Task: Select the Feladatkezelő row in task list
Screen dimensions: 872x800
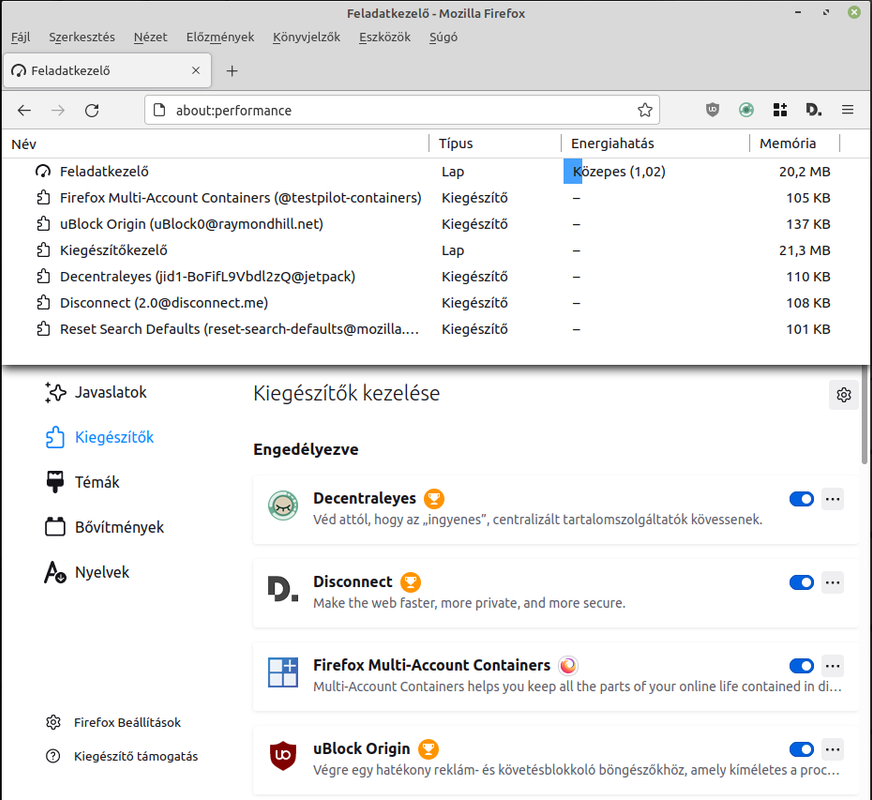Action: pyautogui.click(x=434, y=171)
